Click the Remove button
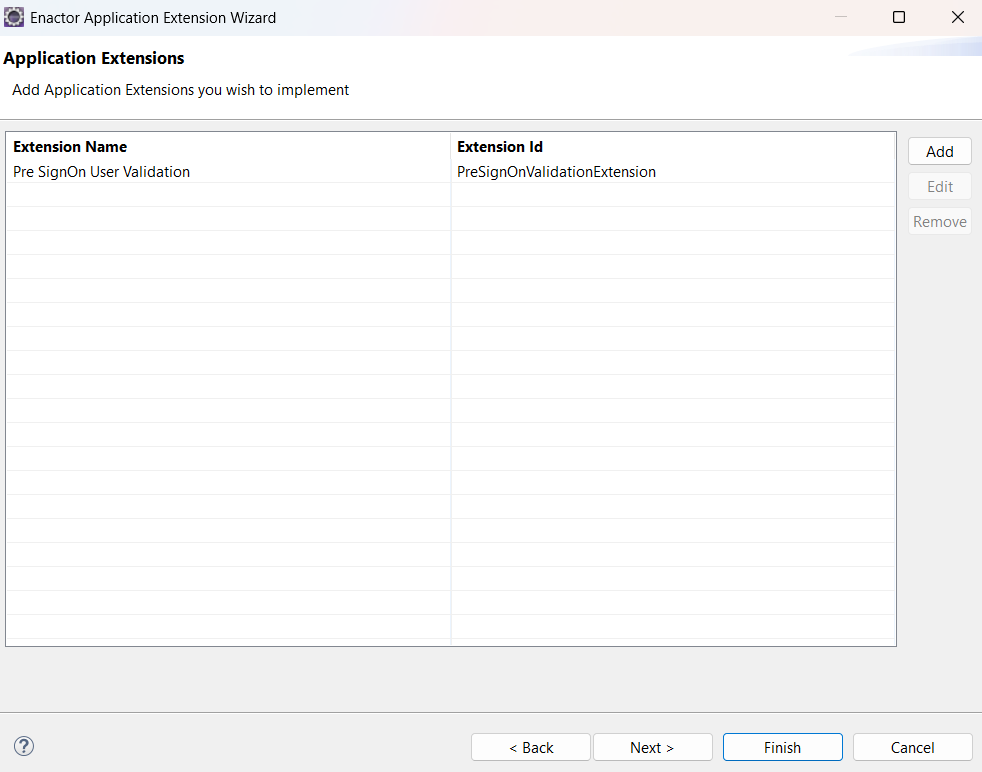982x772 pixels. [939, 222]
